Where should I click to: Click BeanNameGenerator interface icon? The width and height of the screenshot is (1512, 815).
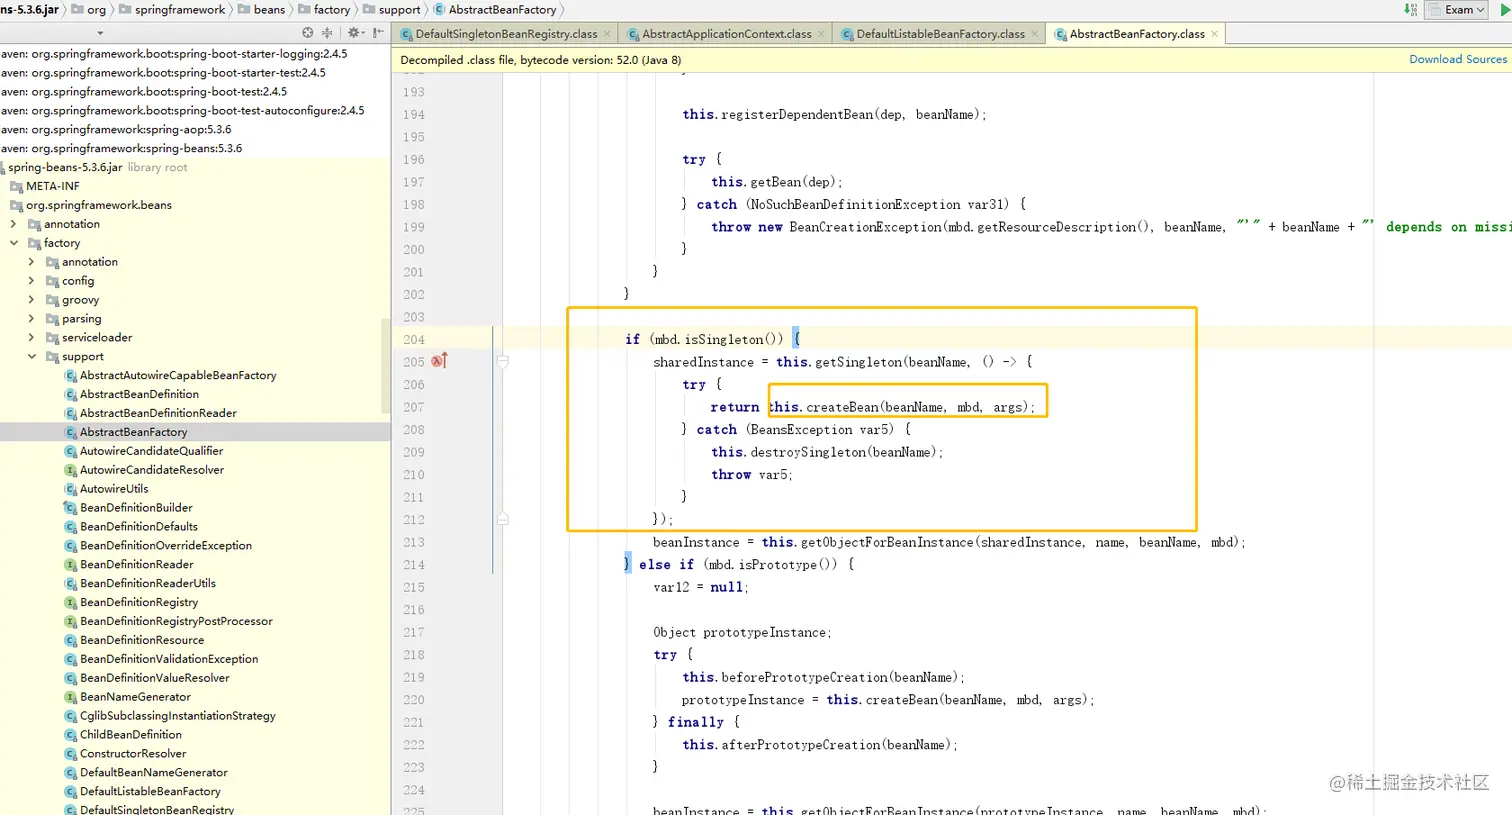[71, 697]
